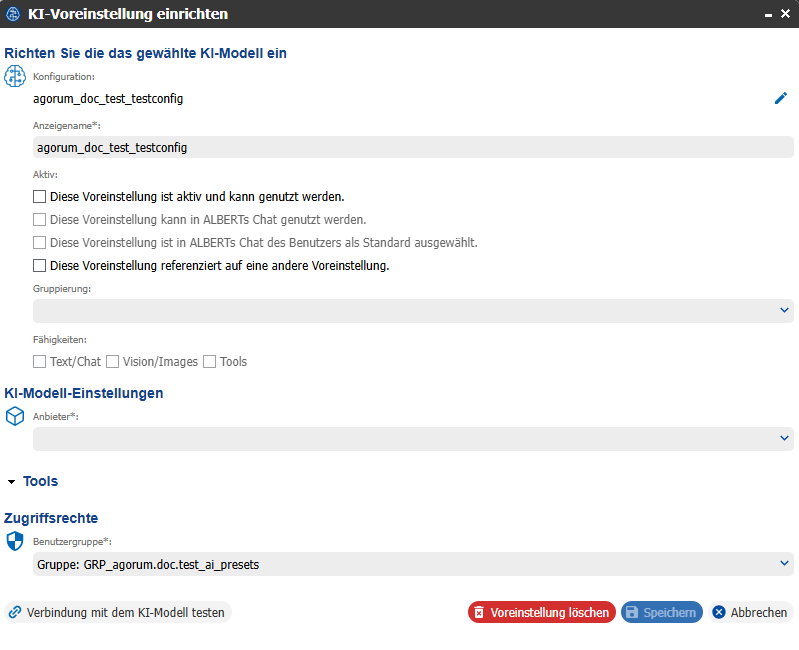799x650 pixels.
Task: Click the cube icon under KI-Modell-Einstellungen
Action: (x=15, y=416)
